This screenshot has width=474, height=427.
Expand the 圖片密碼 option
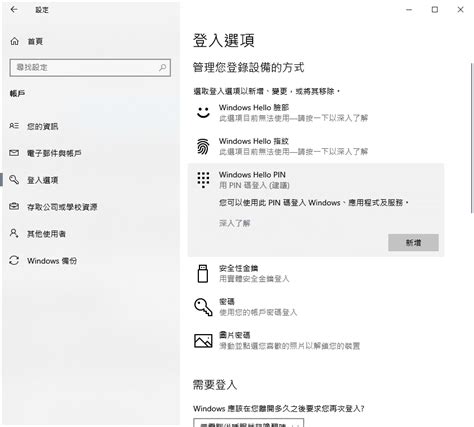click(x=316, y=341)
